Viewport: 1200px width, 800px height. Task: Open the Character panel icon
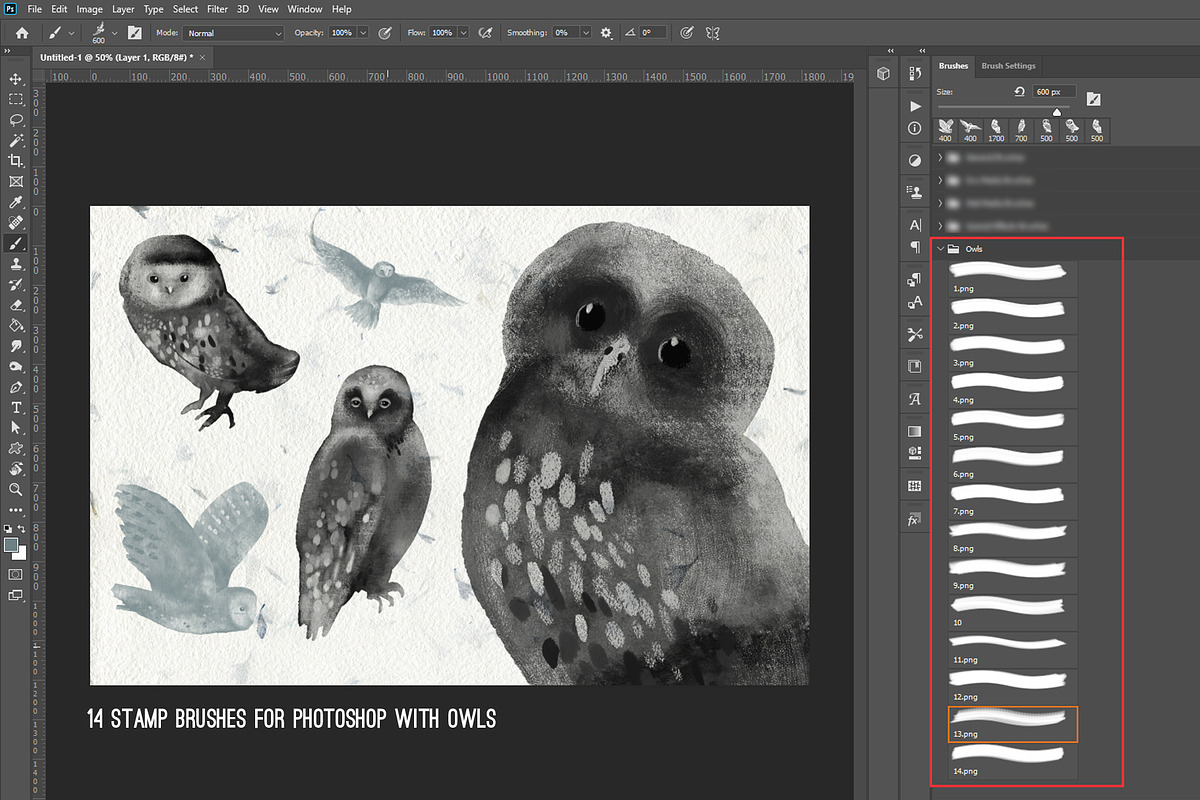(914, 225)
